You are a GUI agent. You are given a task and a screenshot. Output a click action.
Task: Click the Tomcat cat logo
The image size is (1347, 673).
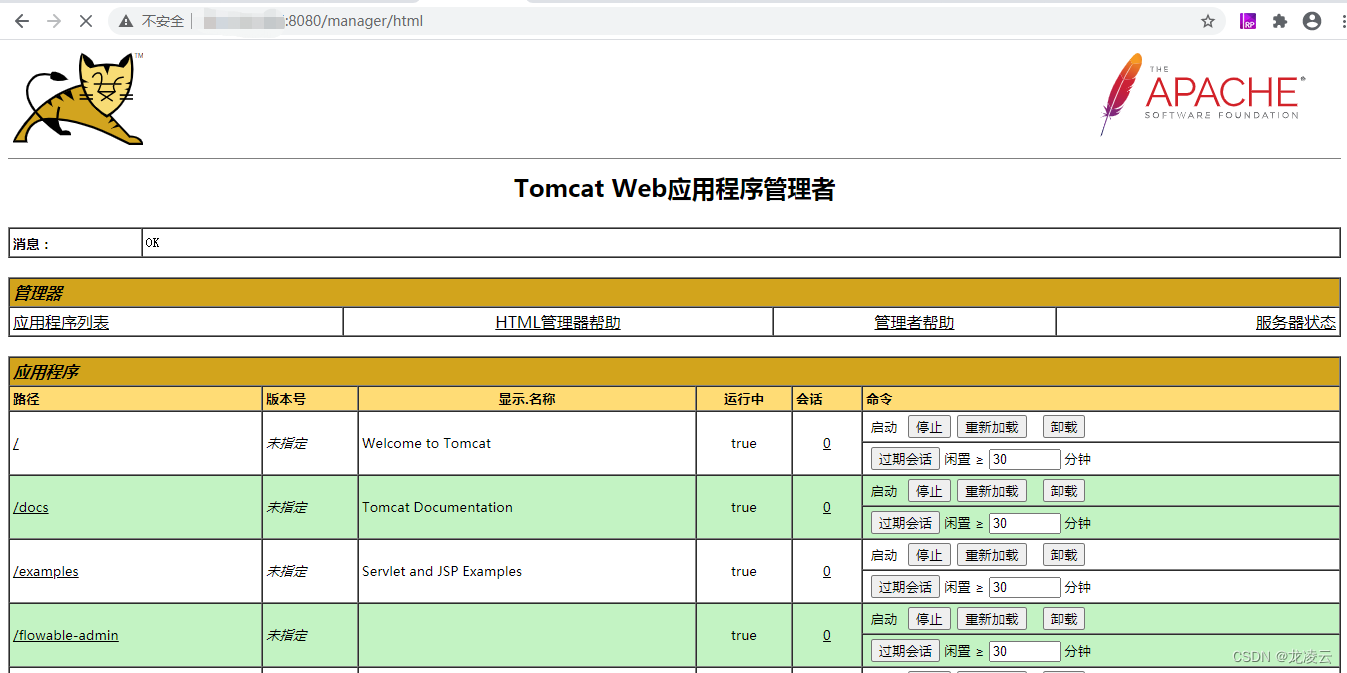coord(78,98)
